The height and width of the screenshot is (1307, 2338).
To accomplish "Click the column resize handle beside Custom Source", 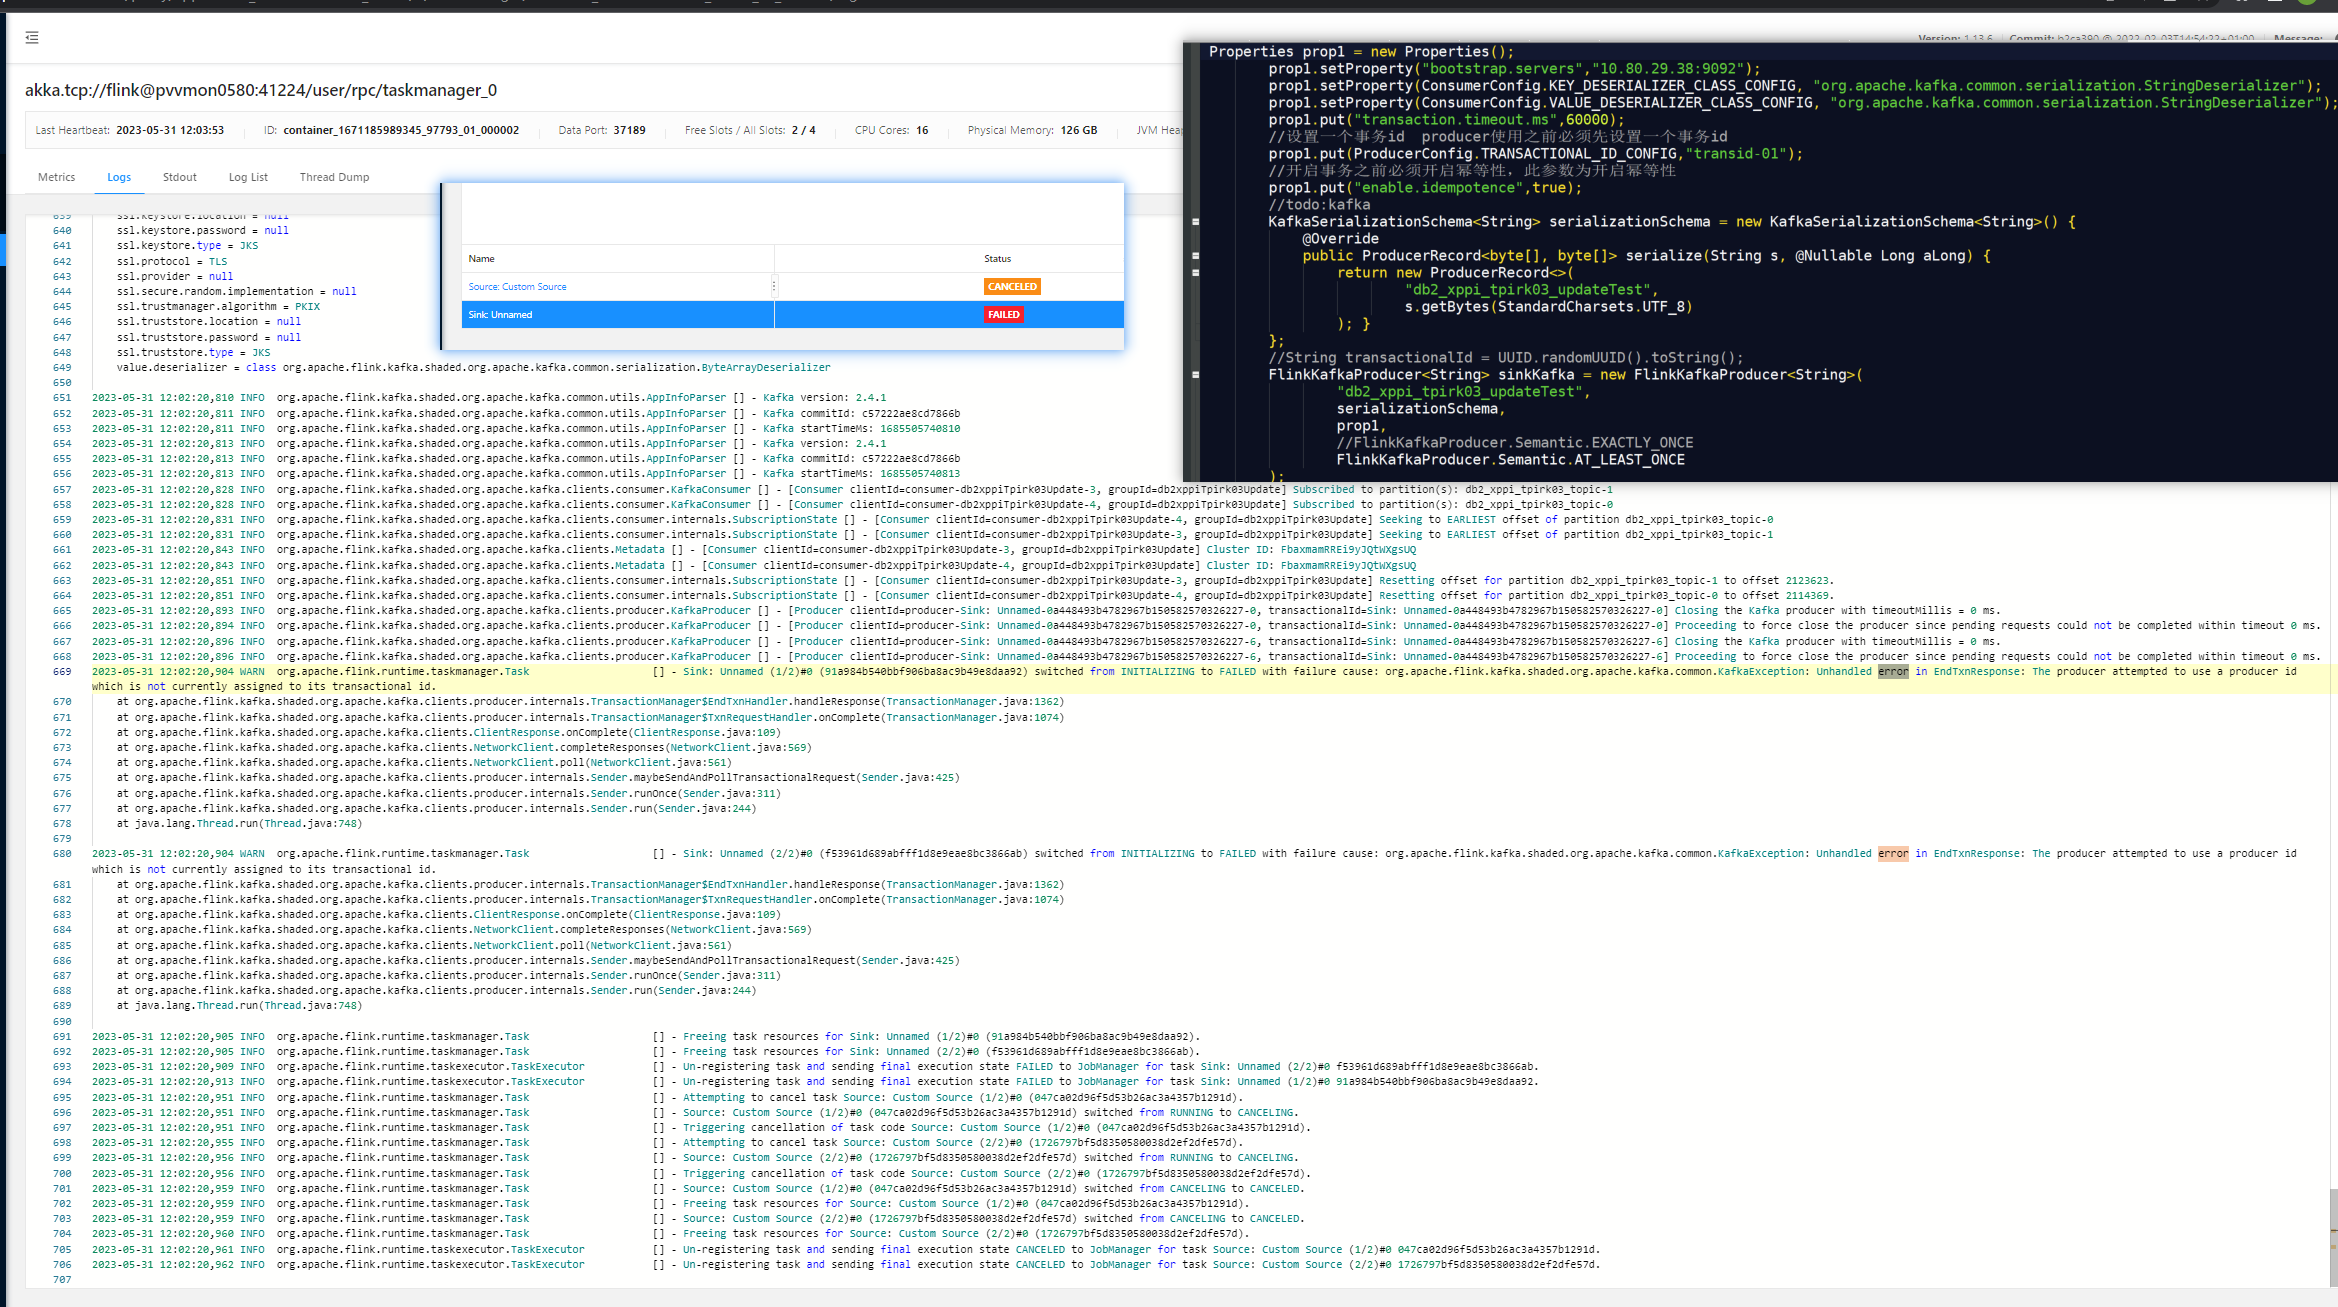I will pyautogui.click(x=774, y=287).
